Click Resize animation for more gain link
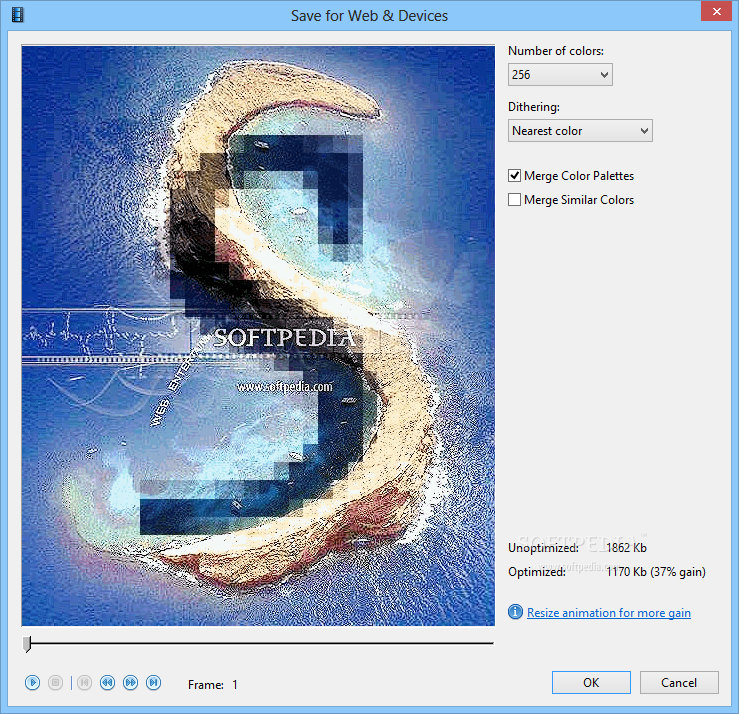Viewport: 739px width, 714px height. click(x=609, y=613)
